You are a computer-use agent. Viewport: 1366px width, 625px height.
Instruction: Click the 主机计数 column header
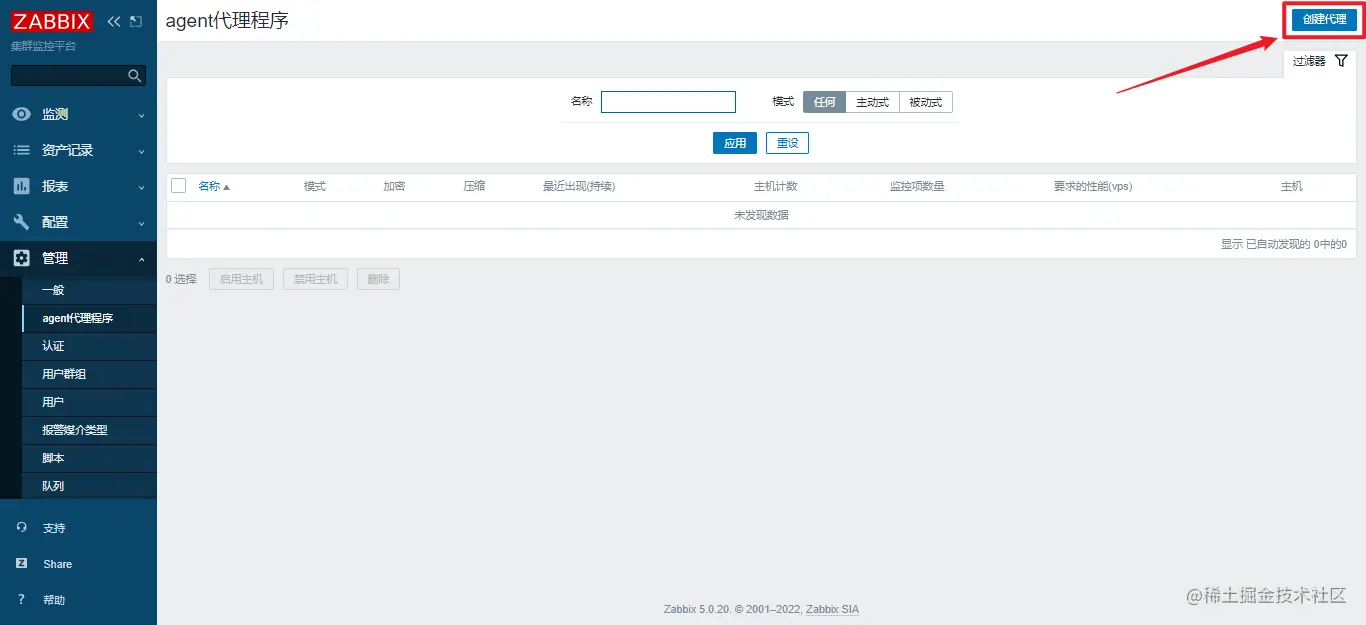coord(776,186)
